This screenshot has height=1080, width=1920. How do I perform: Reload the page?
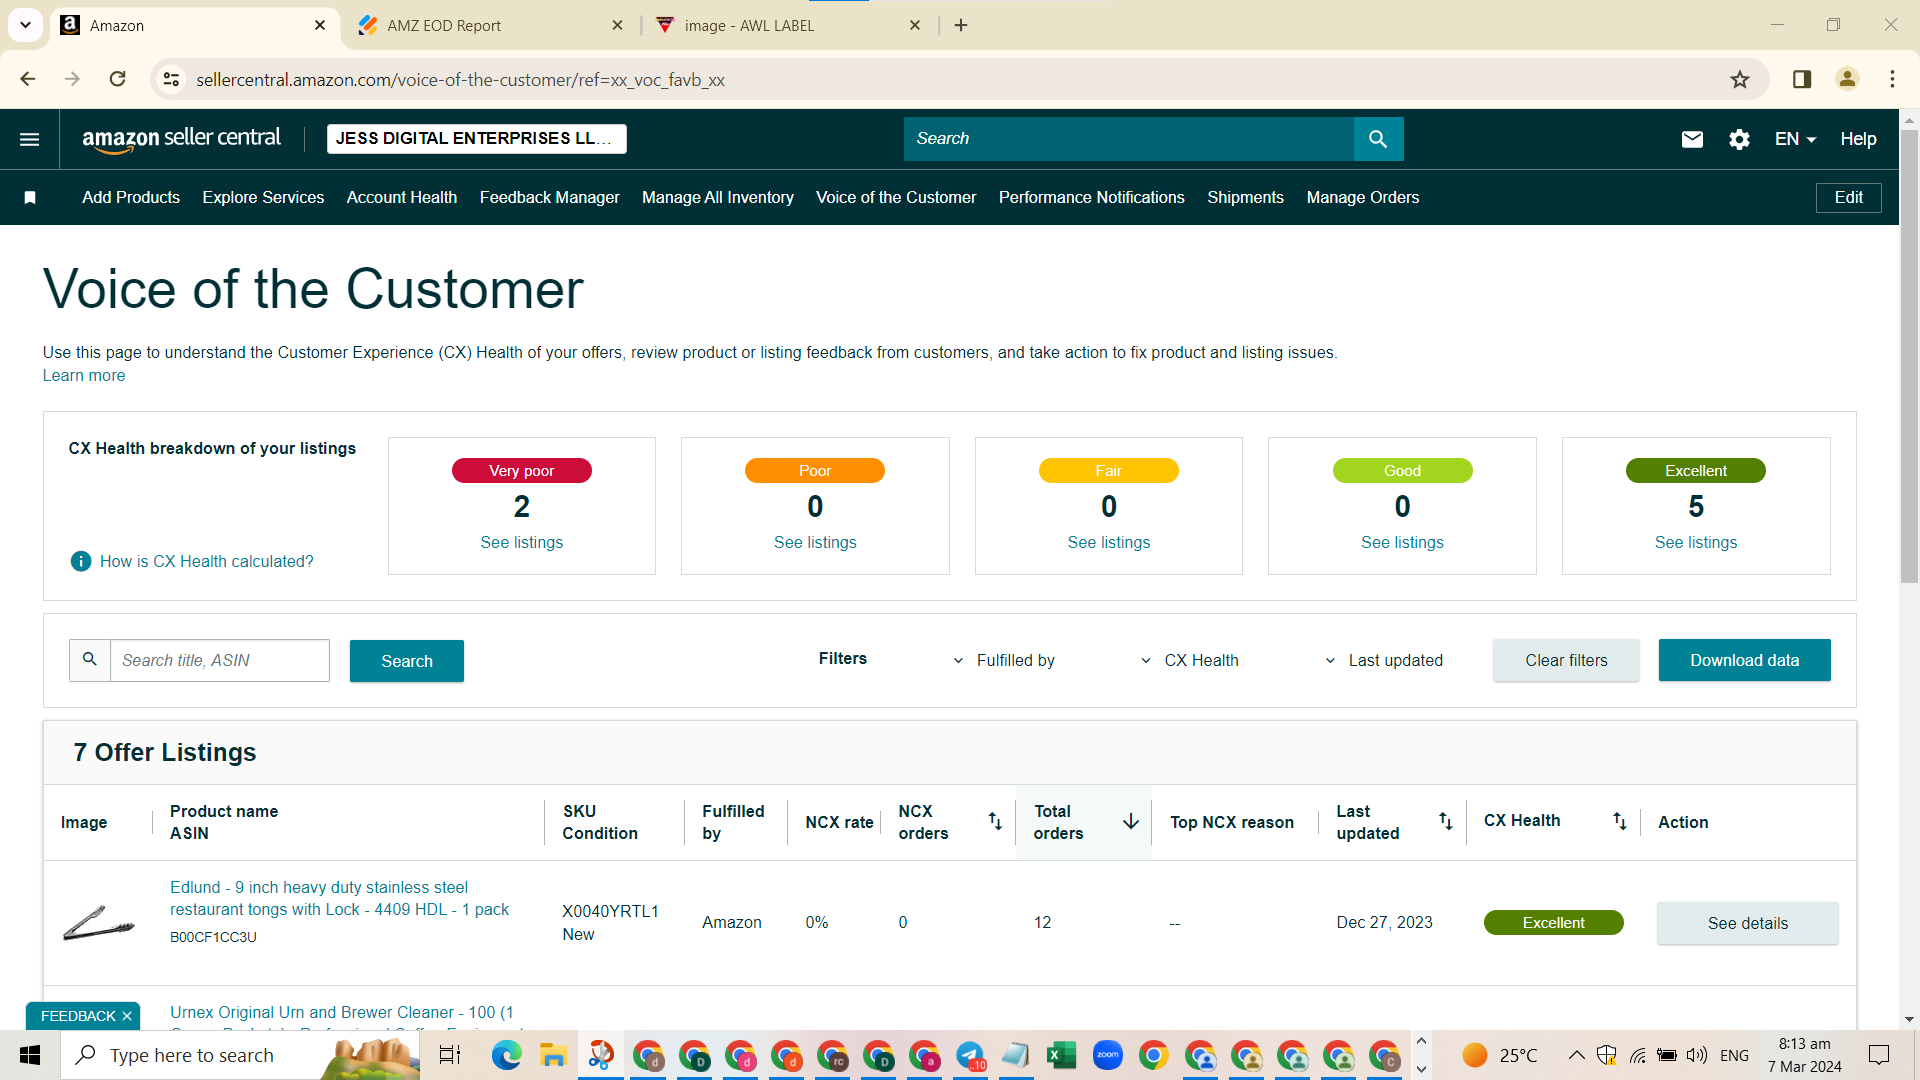point(118,79)
